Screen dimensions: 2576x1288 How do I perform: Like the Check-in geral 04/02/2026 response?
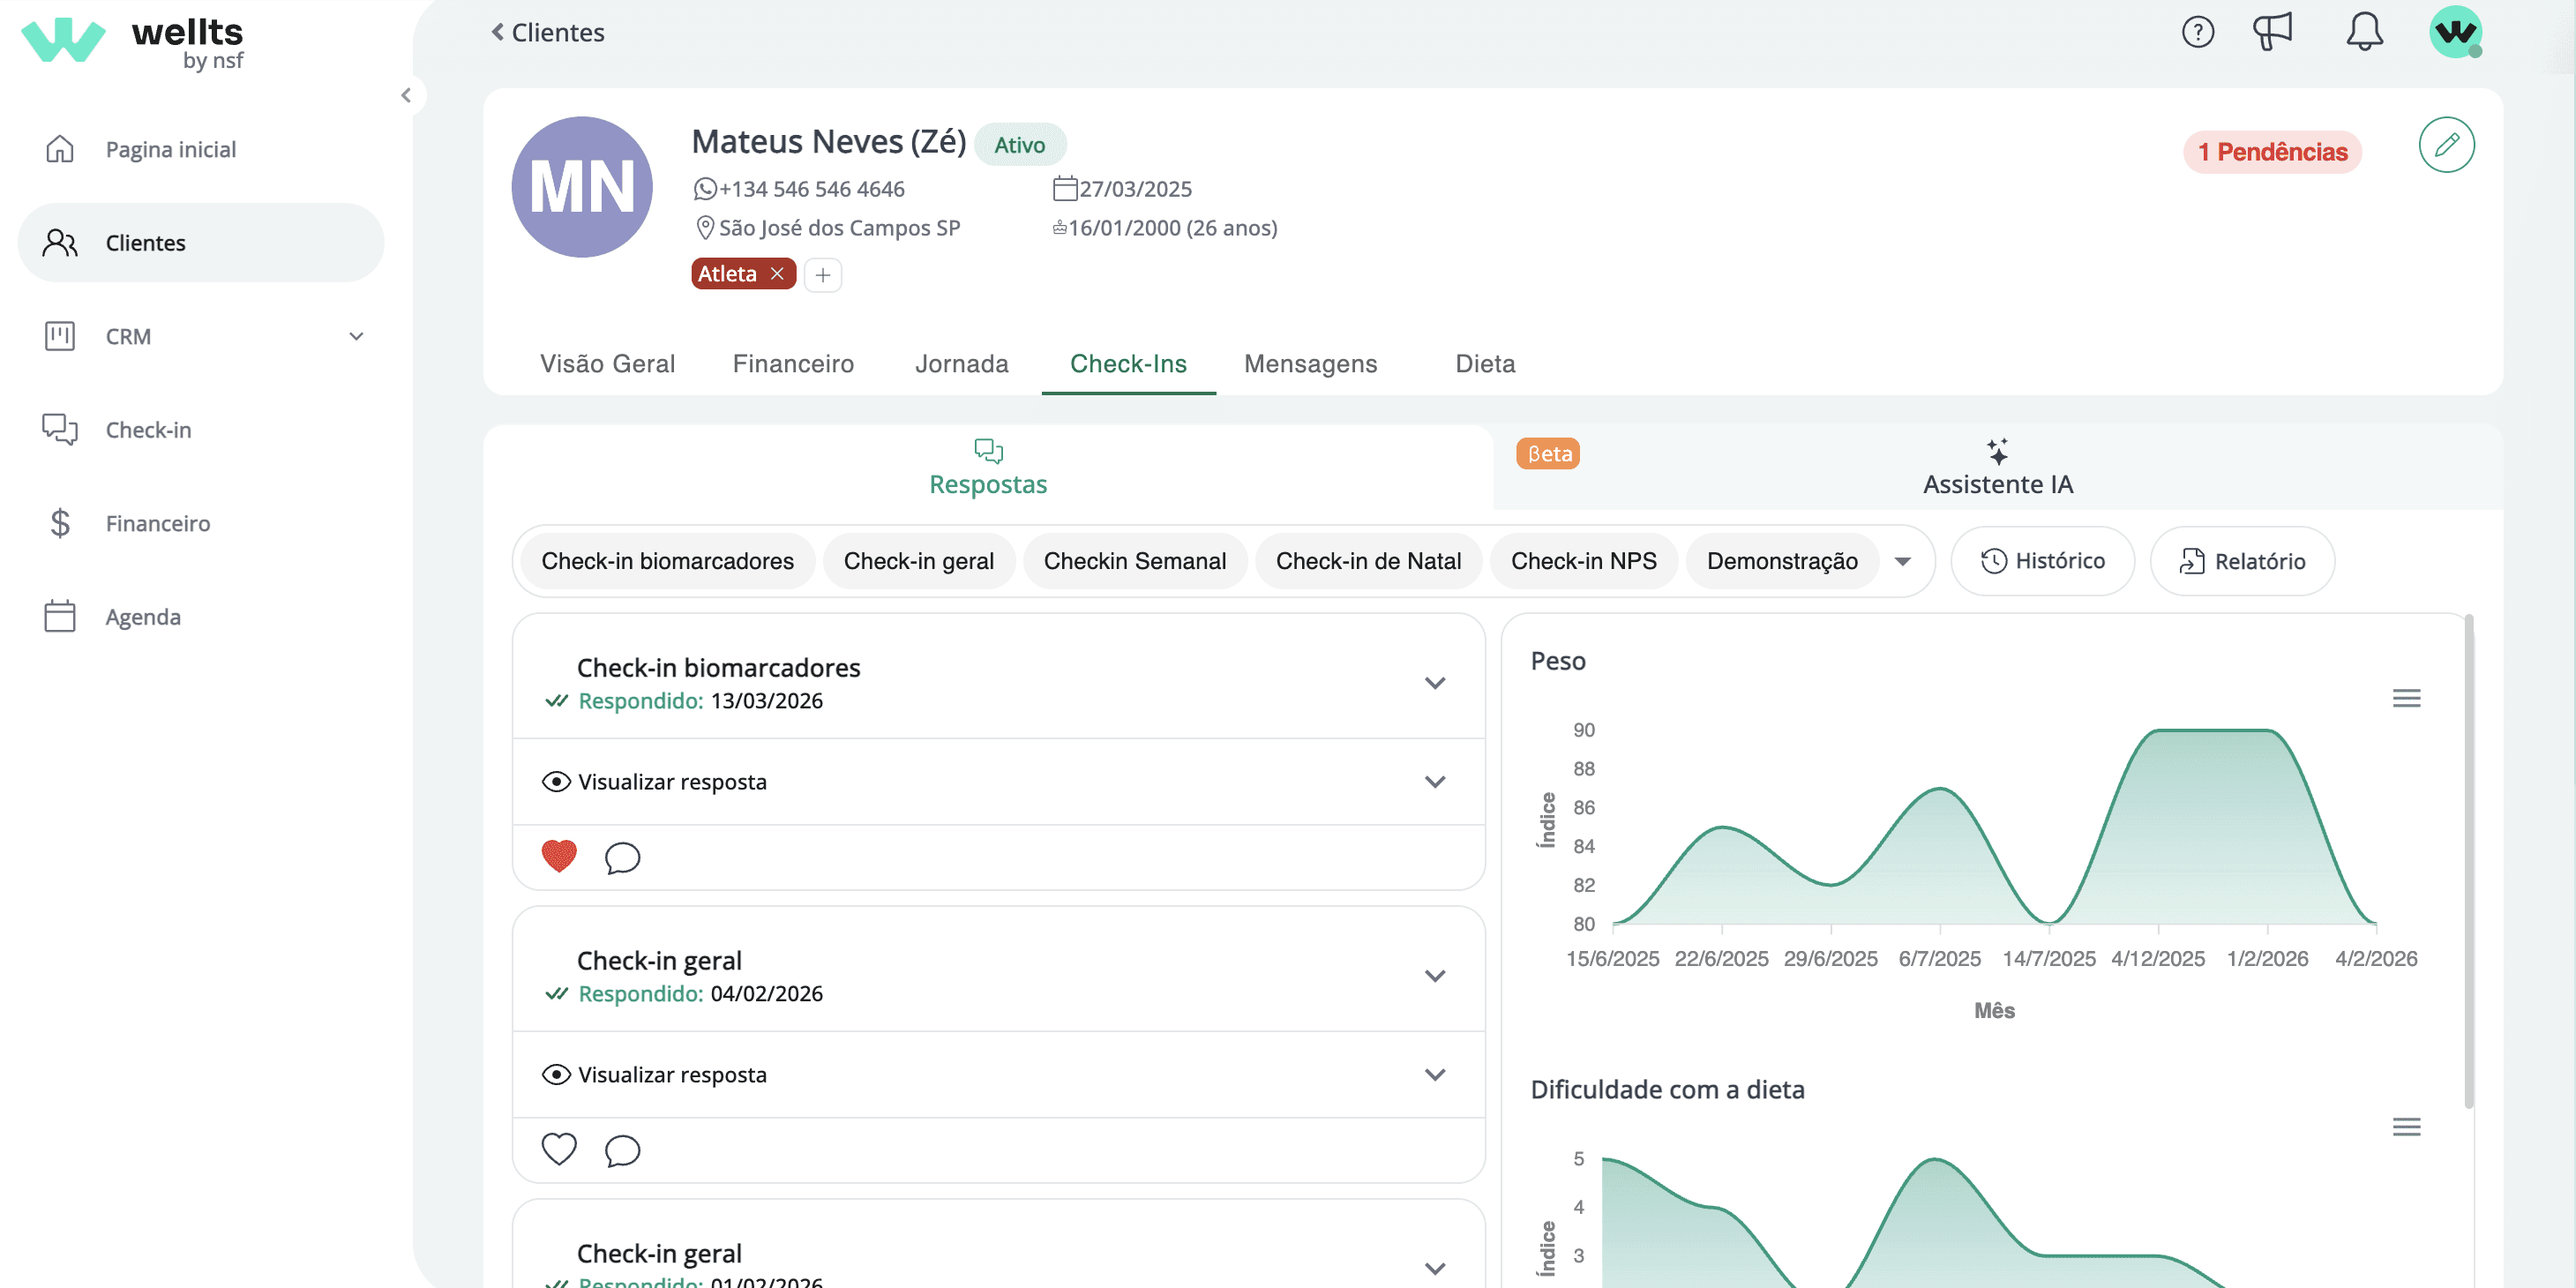coord(559,1150)
